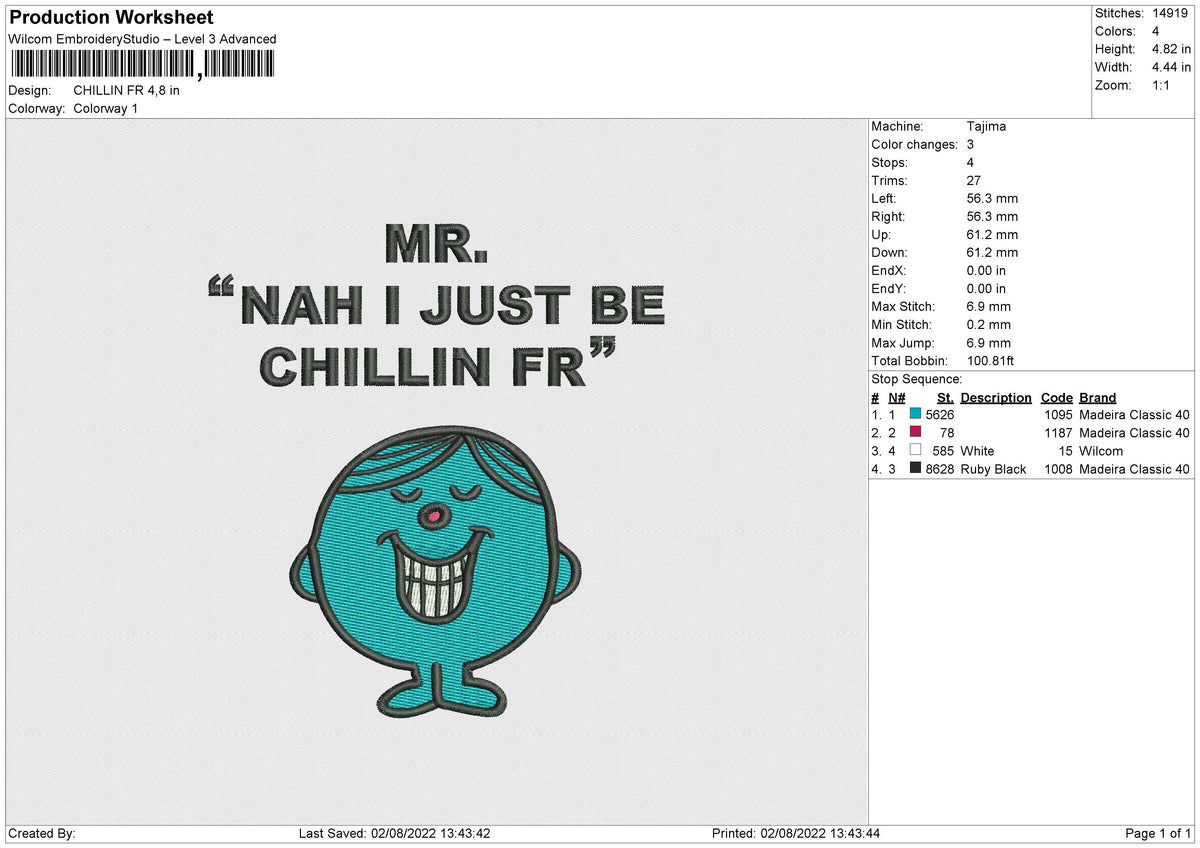Click the embroidered character's pink nose
Screen dimensions: 1200x848
coord(432,516)
